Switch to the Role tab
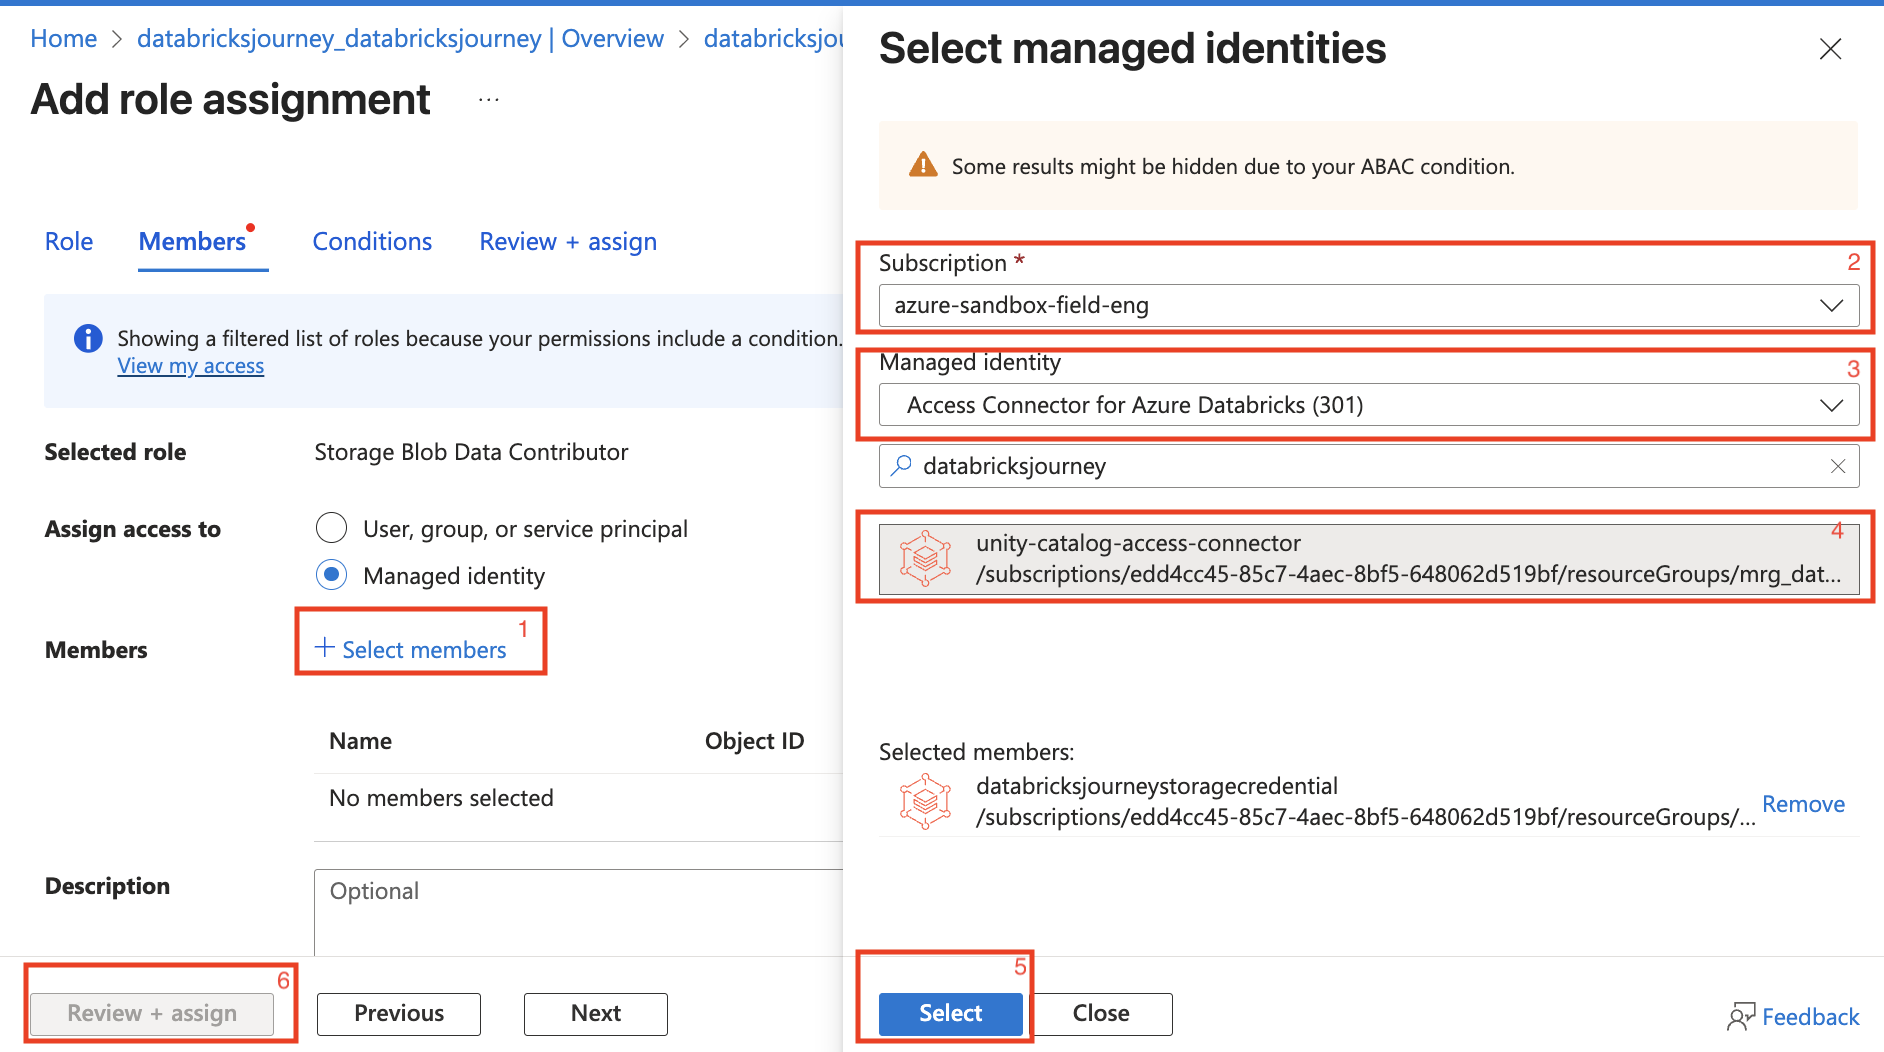 [x=69, y=242]
